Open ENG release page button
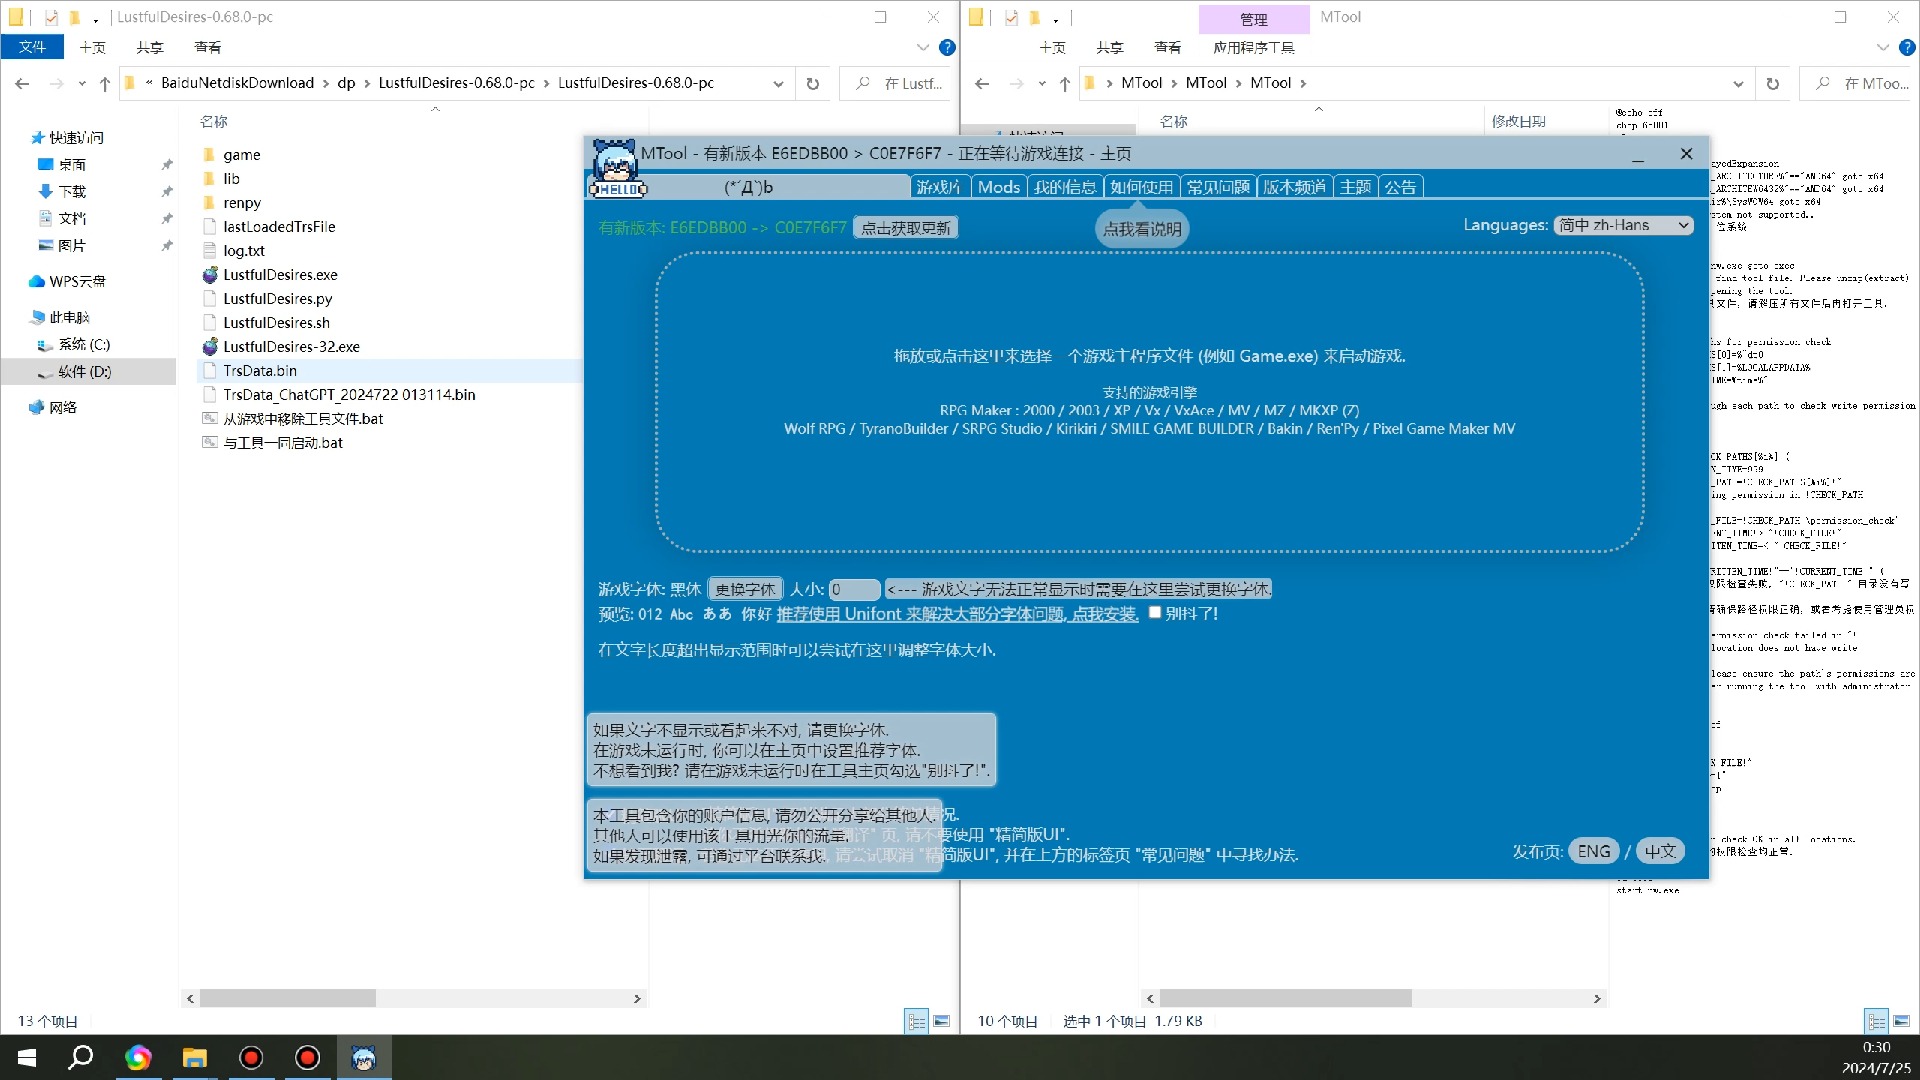1920x1080 pixels. pos(1594,851)
